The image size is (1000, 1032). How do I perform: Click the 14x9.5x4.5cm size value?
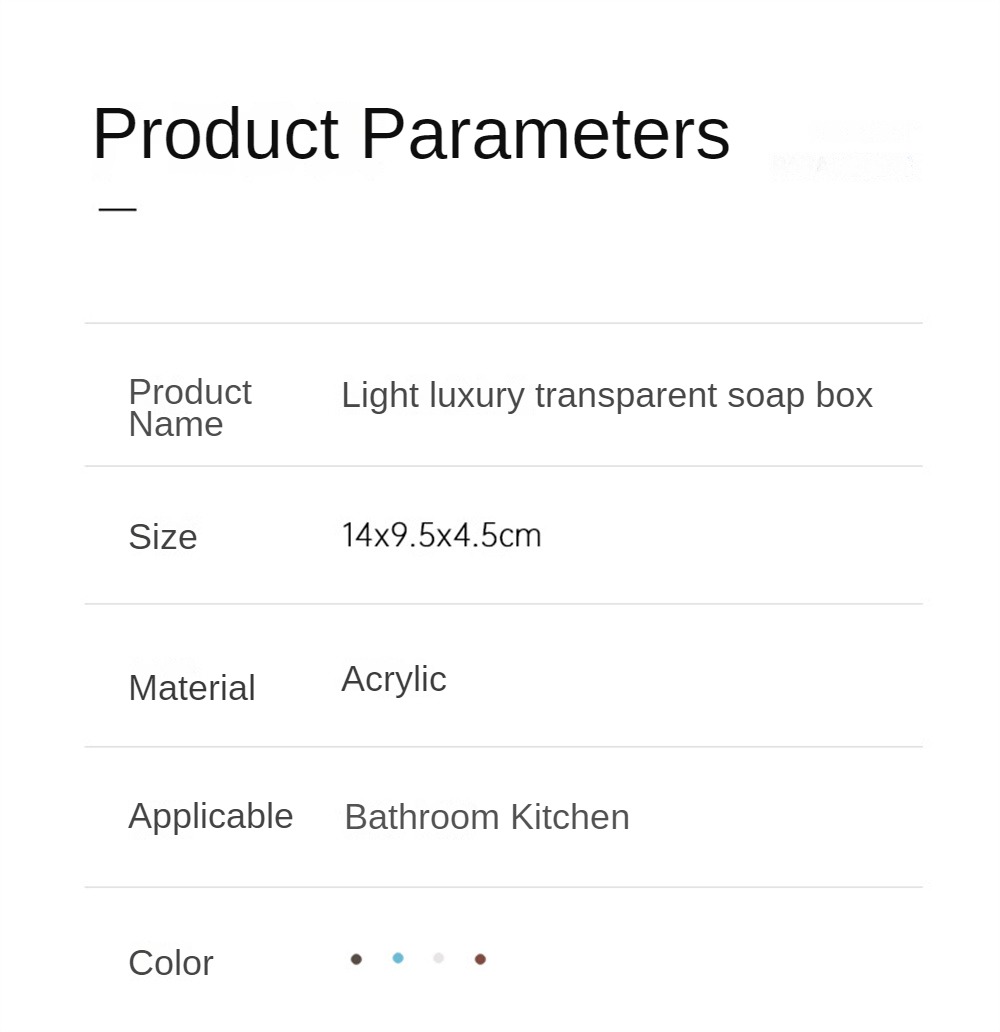(441, 535)
